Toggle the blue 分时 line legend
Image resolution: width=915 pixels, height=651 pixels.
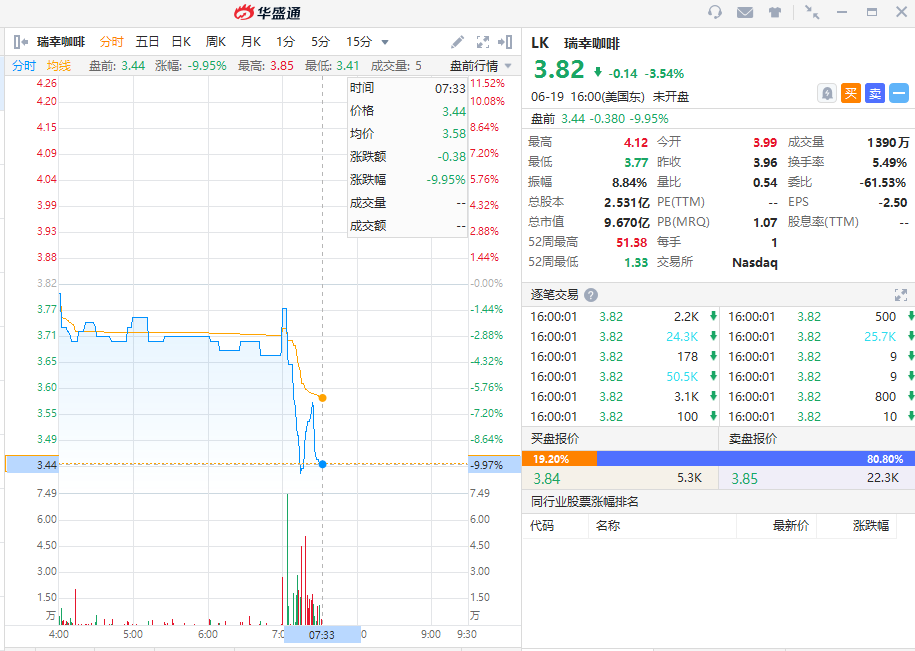[24, 66]
